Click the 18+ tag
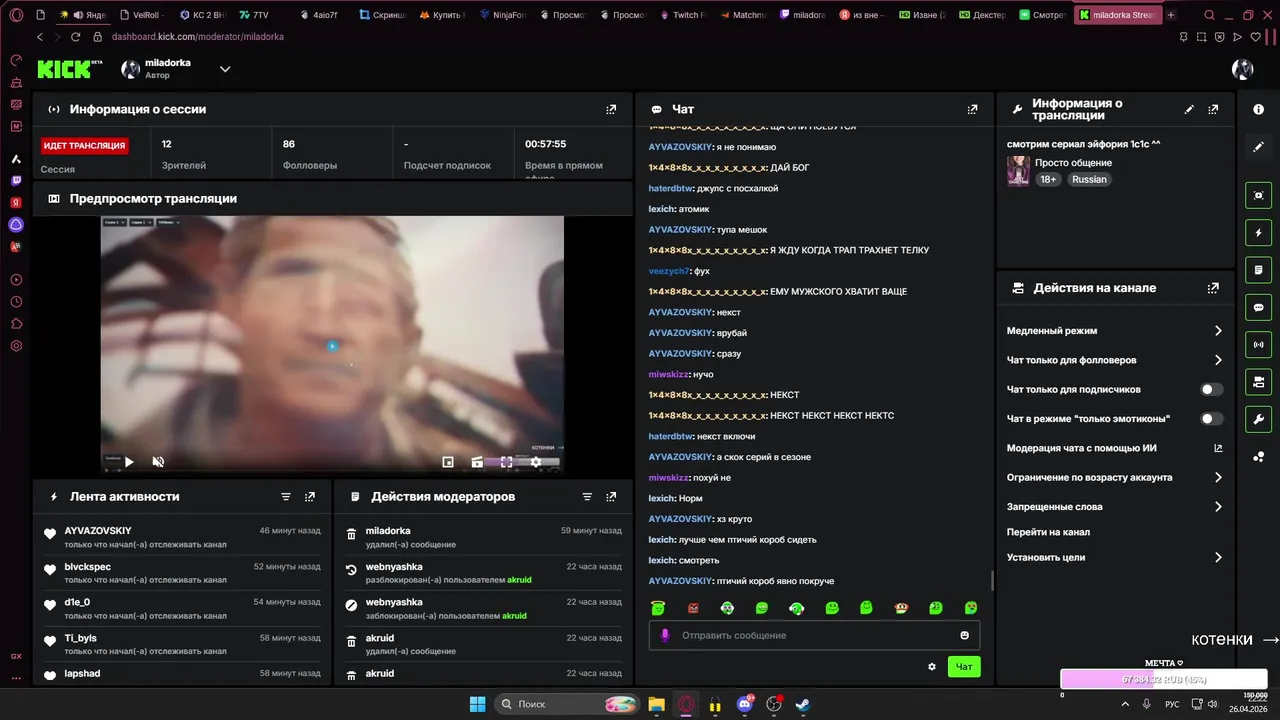 click(x=1048, y=179)
